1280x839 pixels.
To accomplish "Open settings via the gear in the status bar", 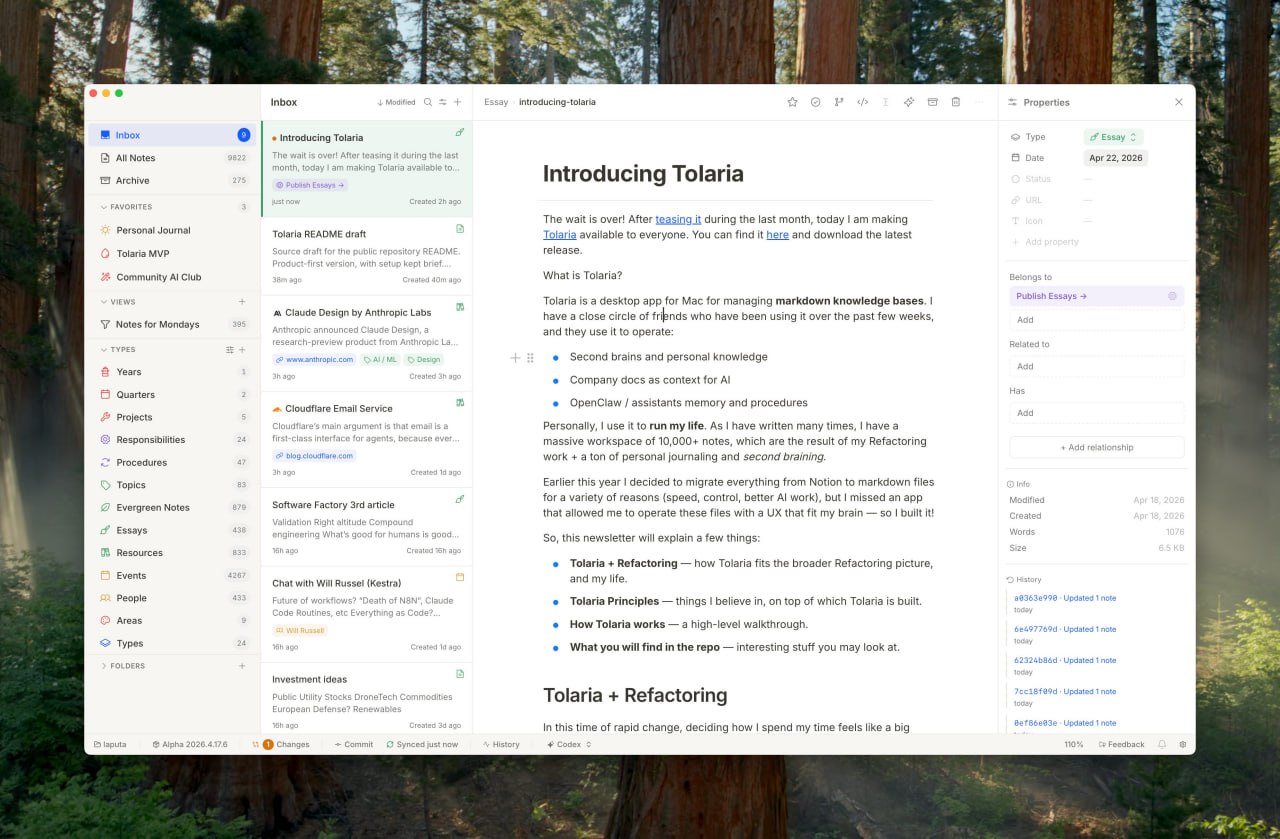I will (1182, 744).
